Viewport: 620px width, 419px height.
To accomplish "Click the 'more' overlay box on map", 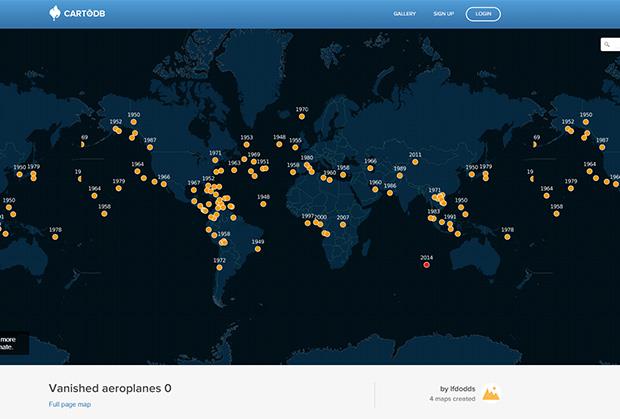I will point(8,343).
